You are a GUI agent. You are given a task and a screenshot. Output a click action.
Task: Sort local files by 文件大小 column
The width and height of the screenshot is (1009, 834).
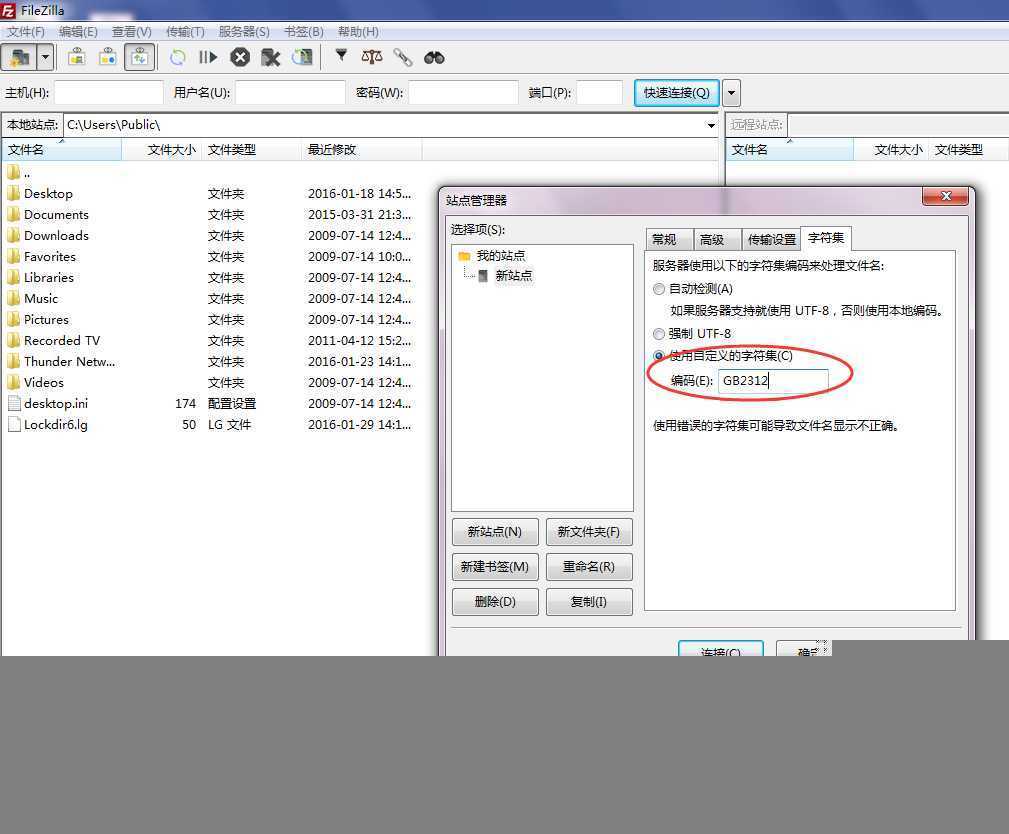[162, 149]
